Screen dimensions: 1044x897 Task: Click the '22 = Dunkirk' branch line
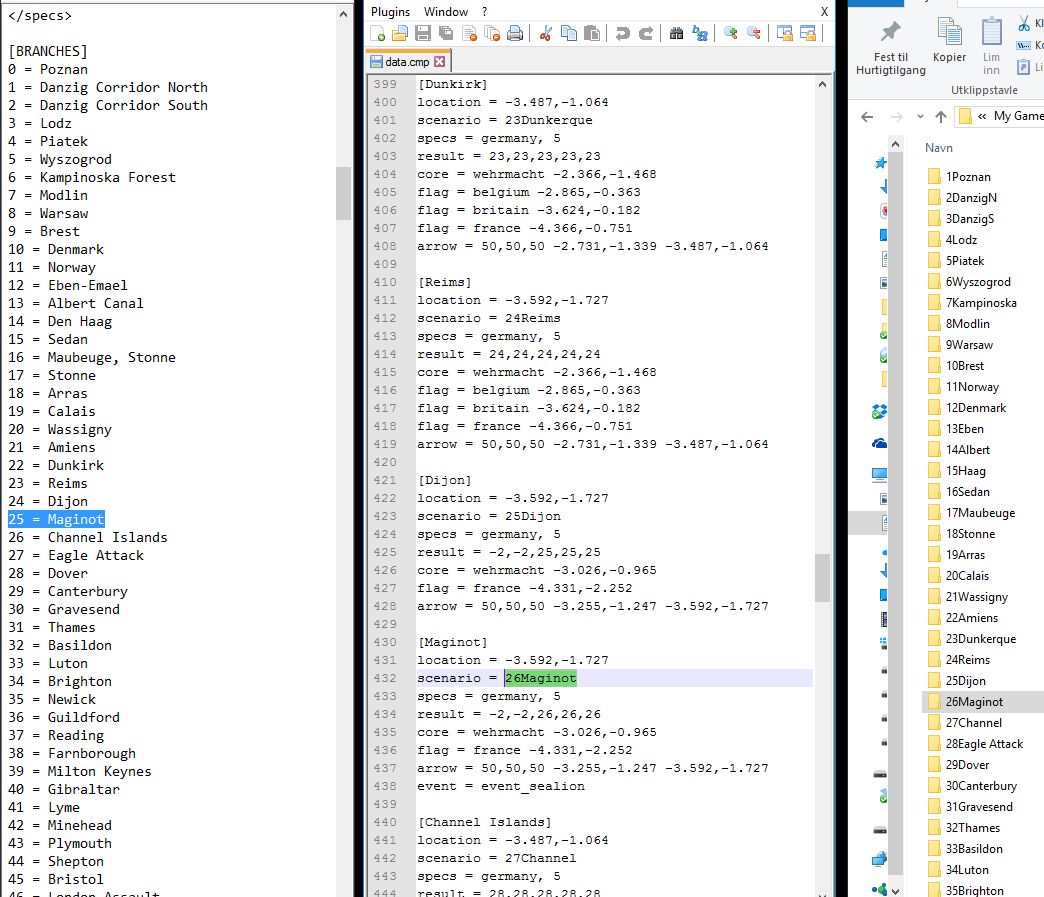[x=56, y=465]
